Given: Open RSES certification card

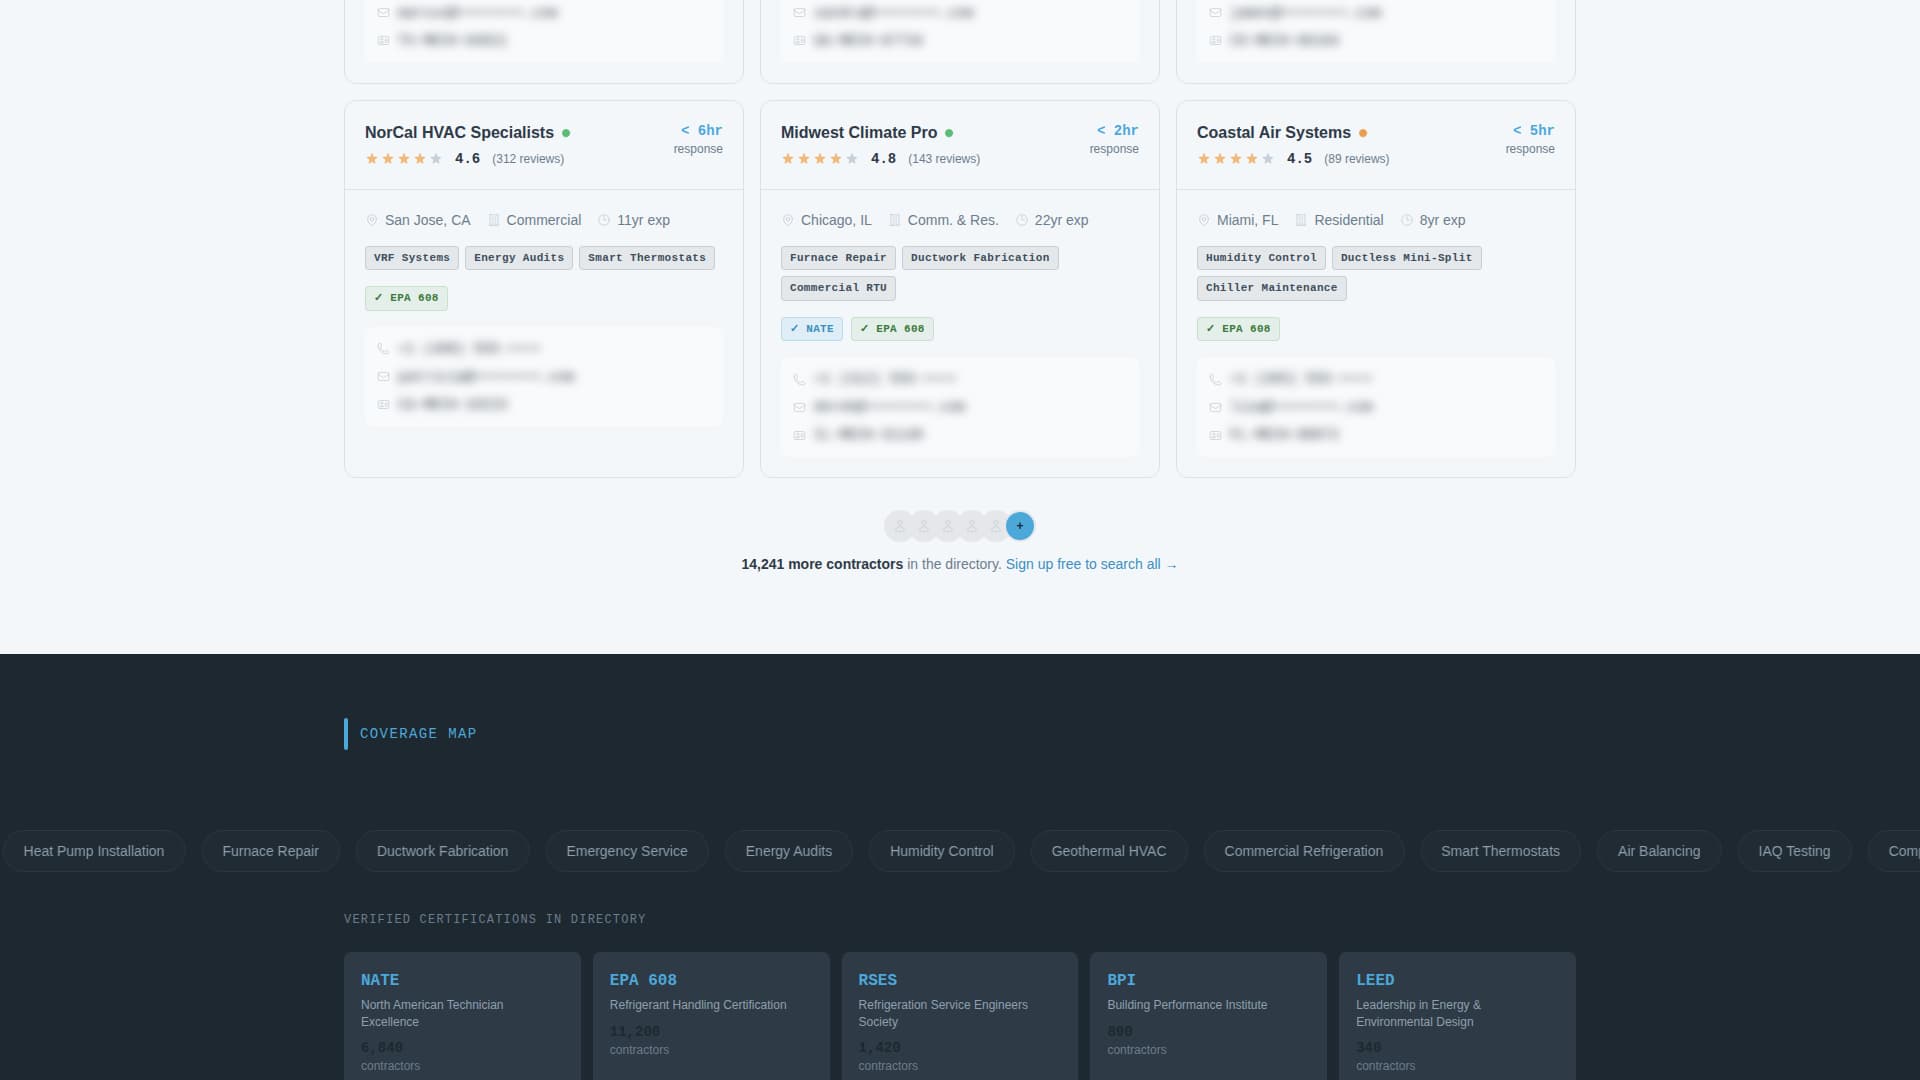Looking at the screenshot, I should coord(960,1016).
